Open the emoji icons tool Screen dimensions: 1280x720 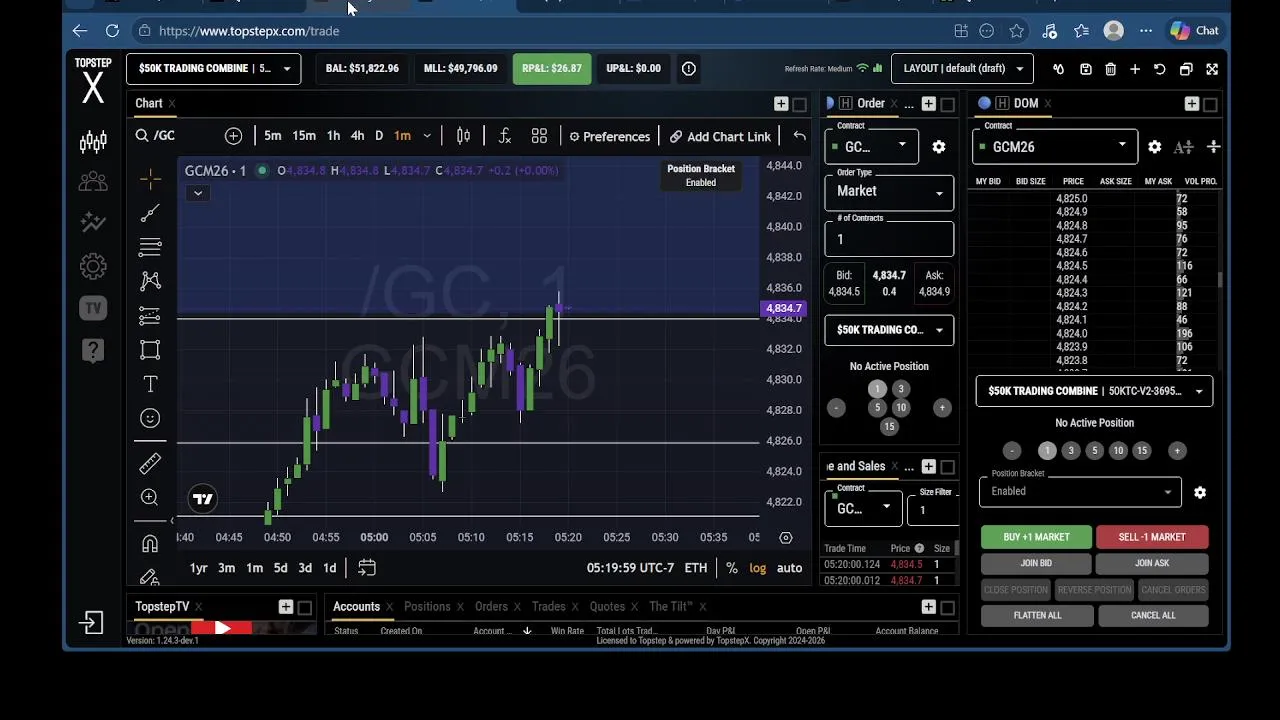pyautogui.click(x=150, y=418)
